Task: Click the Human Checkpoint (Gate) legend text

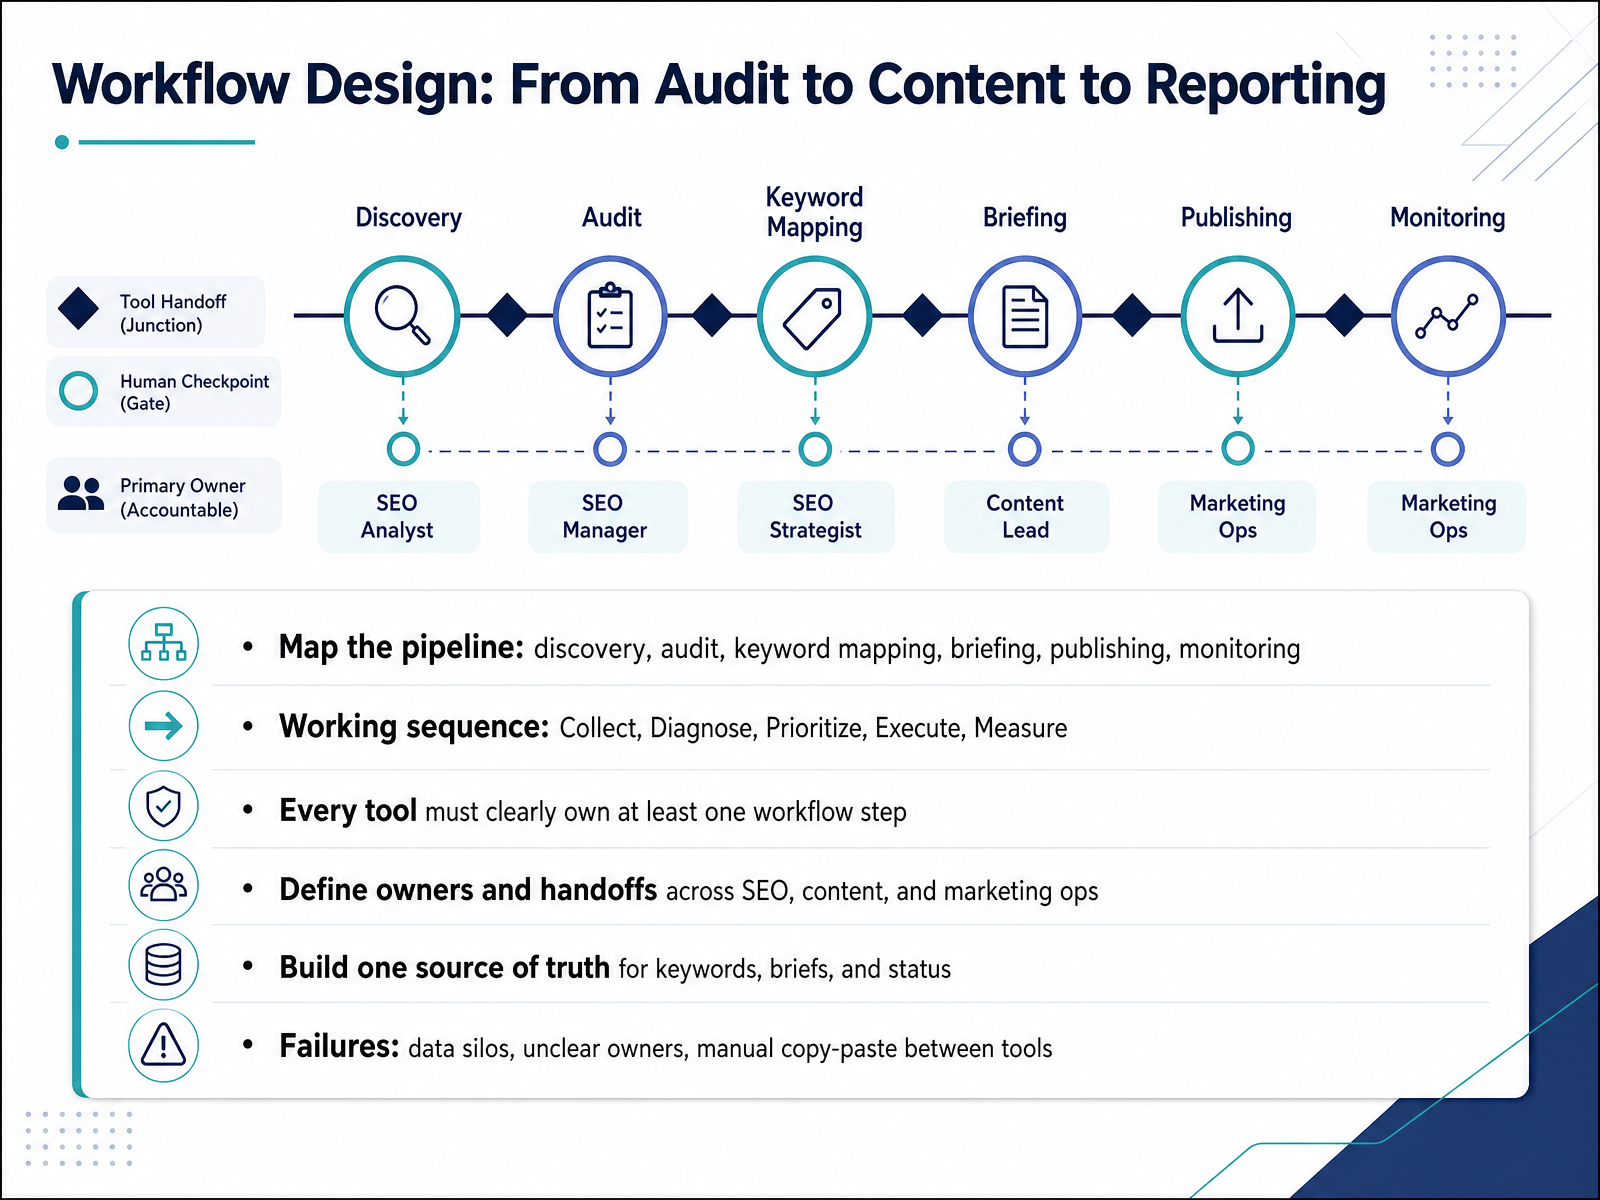Action: tap(194, 392)
